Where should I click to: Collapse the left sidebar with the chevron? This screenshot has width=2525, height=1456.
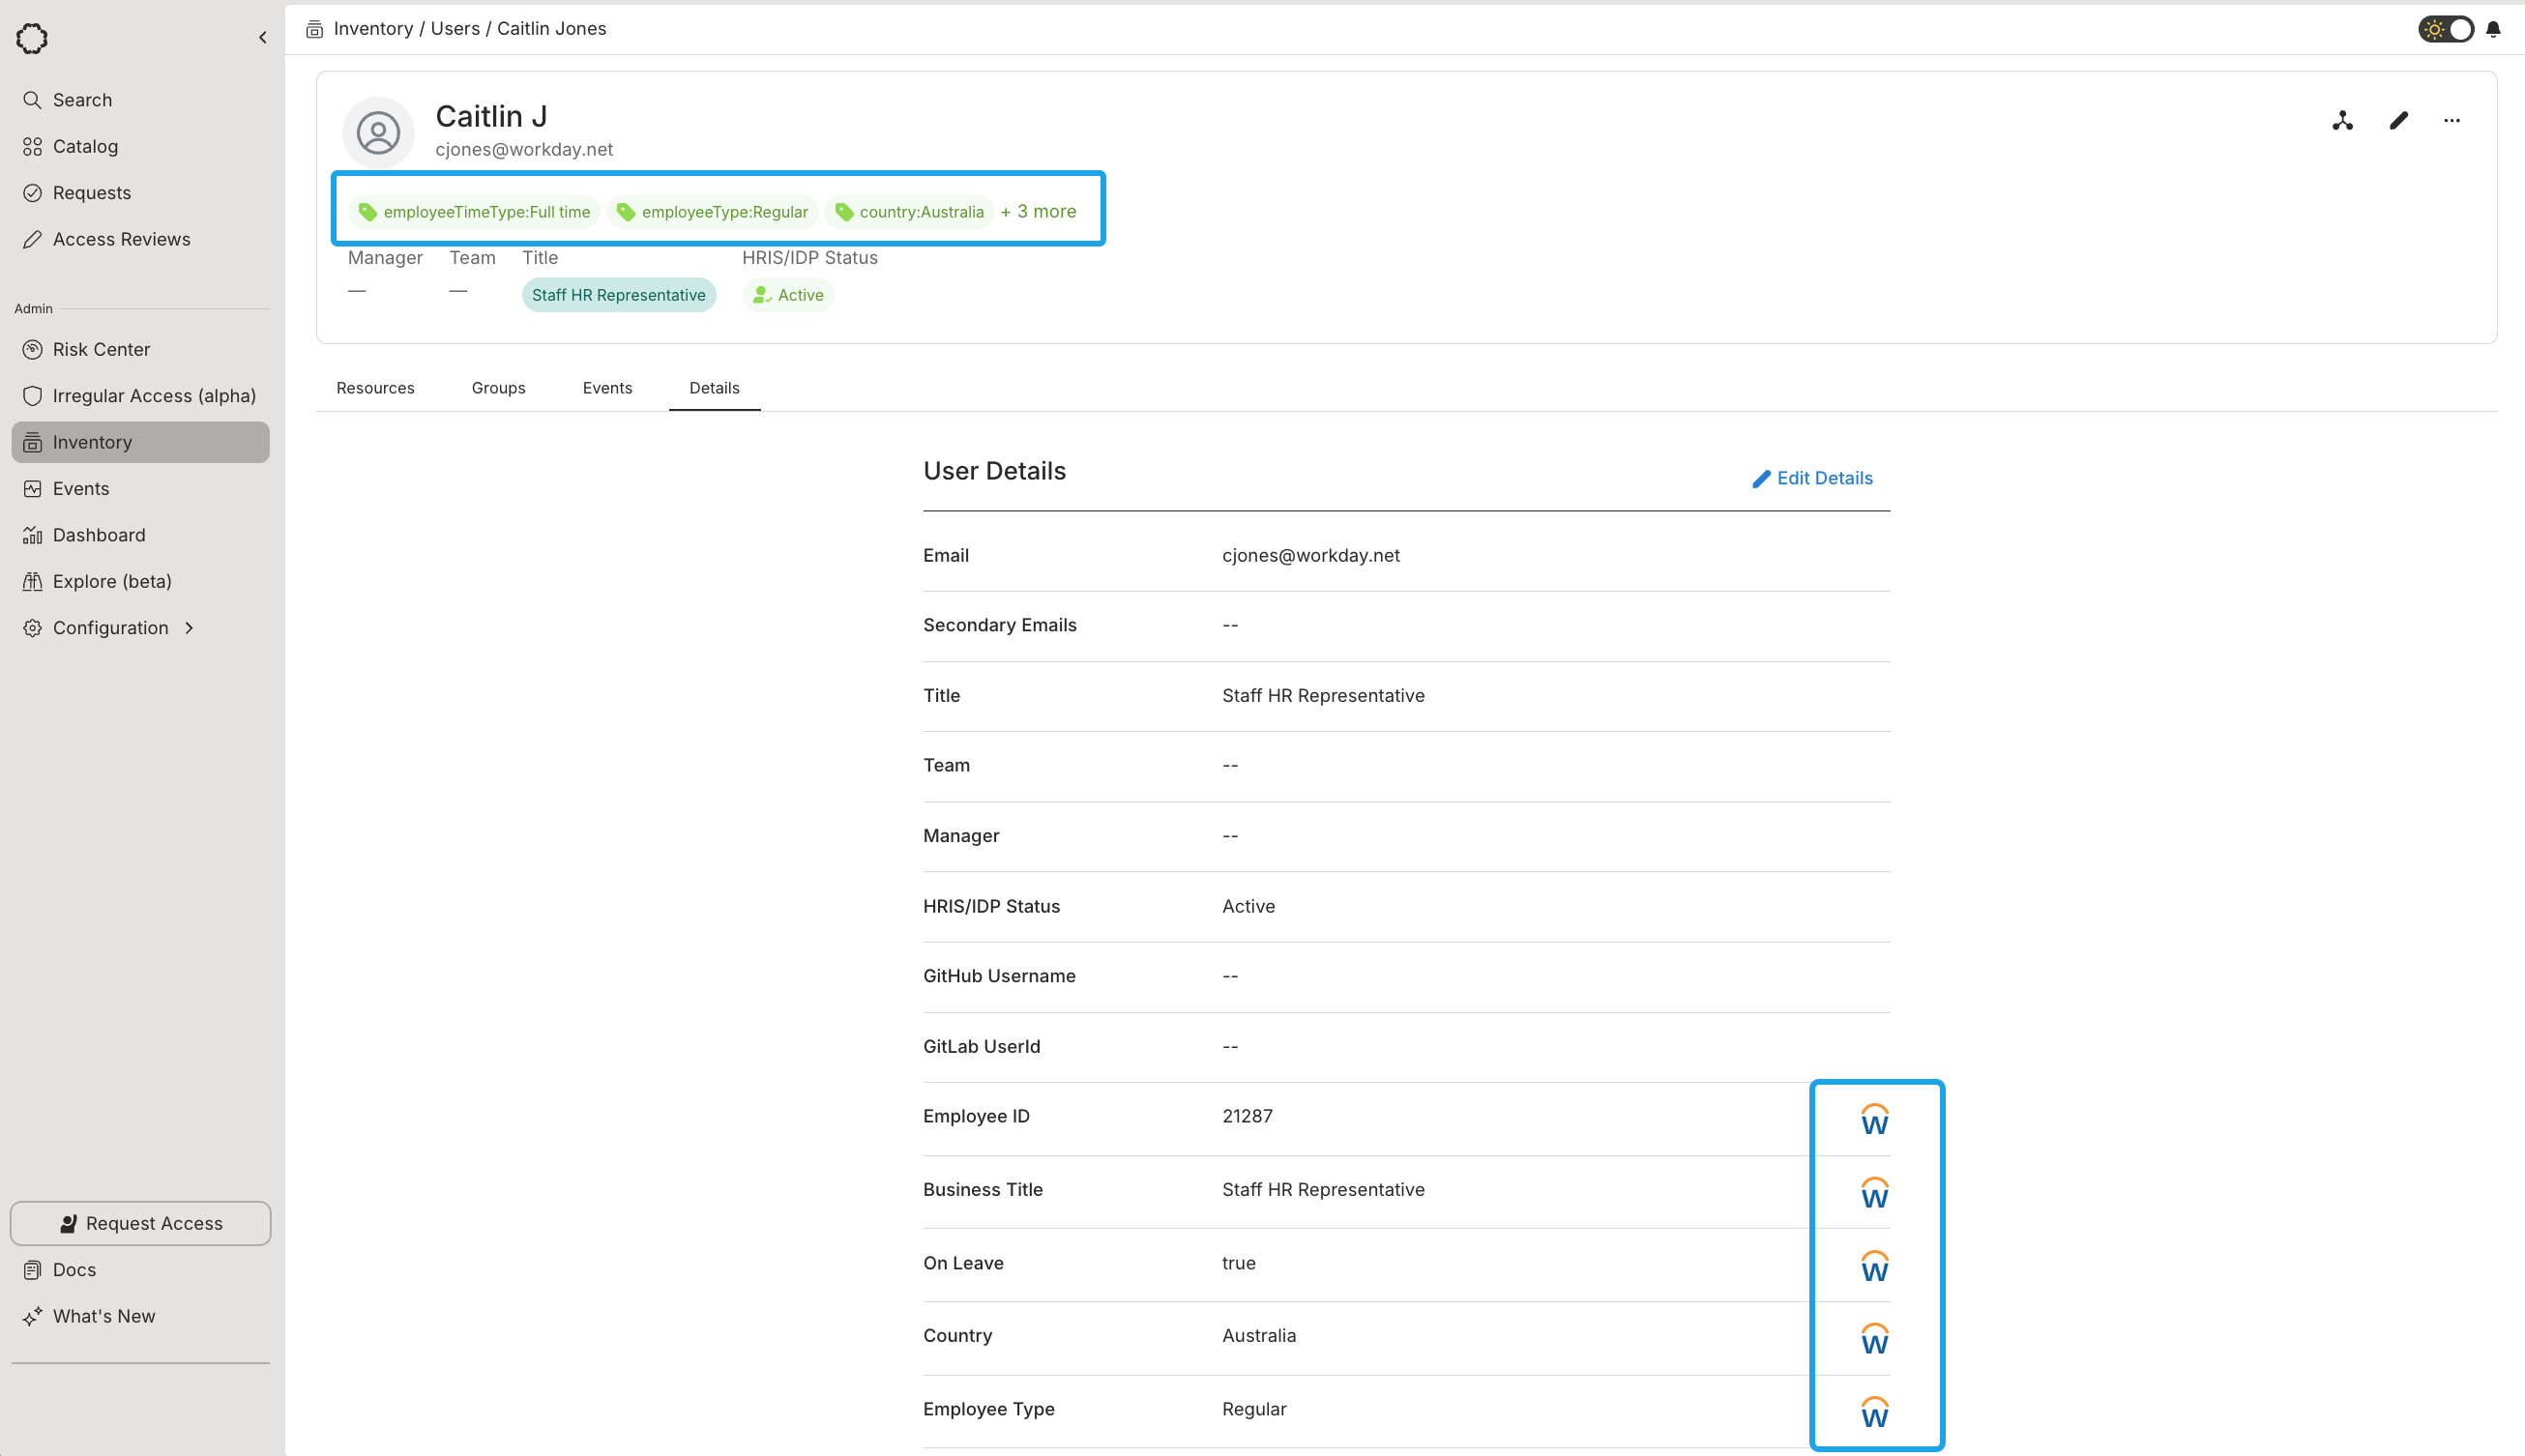[x=263, y=38]
